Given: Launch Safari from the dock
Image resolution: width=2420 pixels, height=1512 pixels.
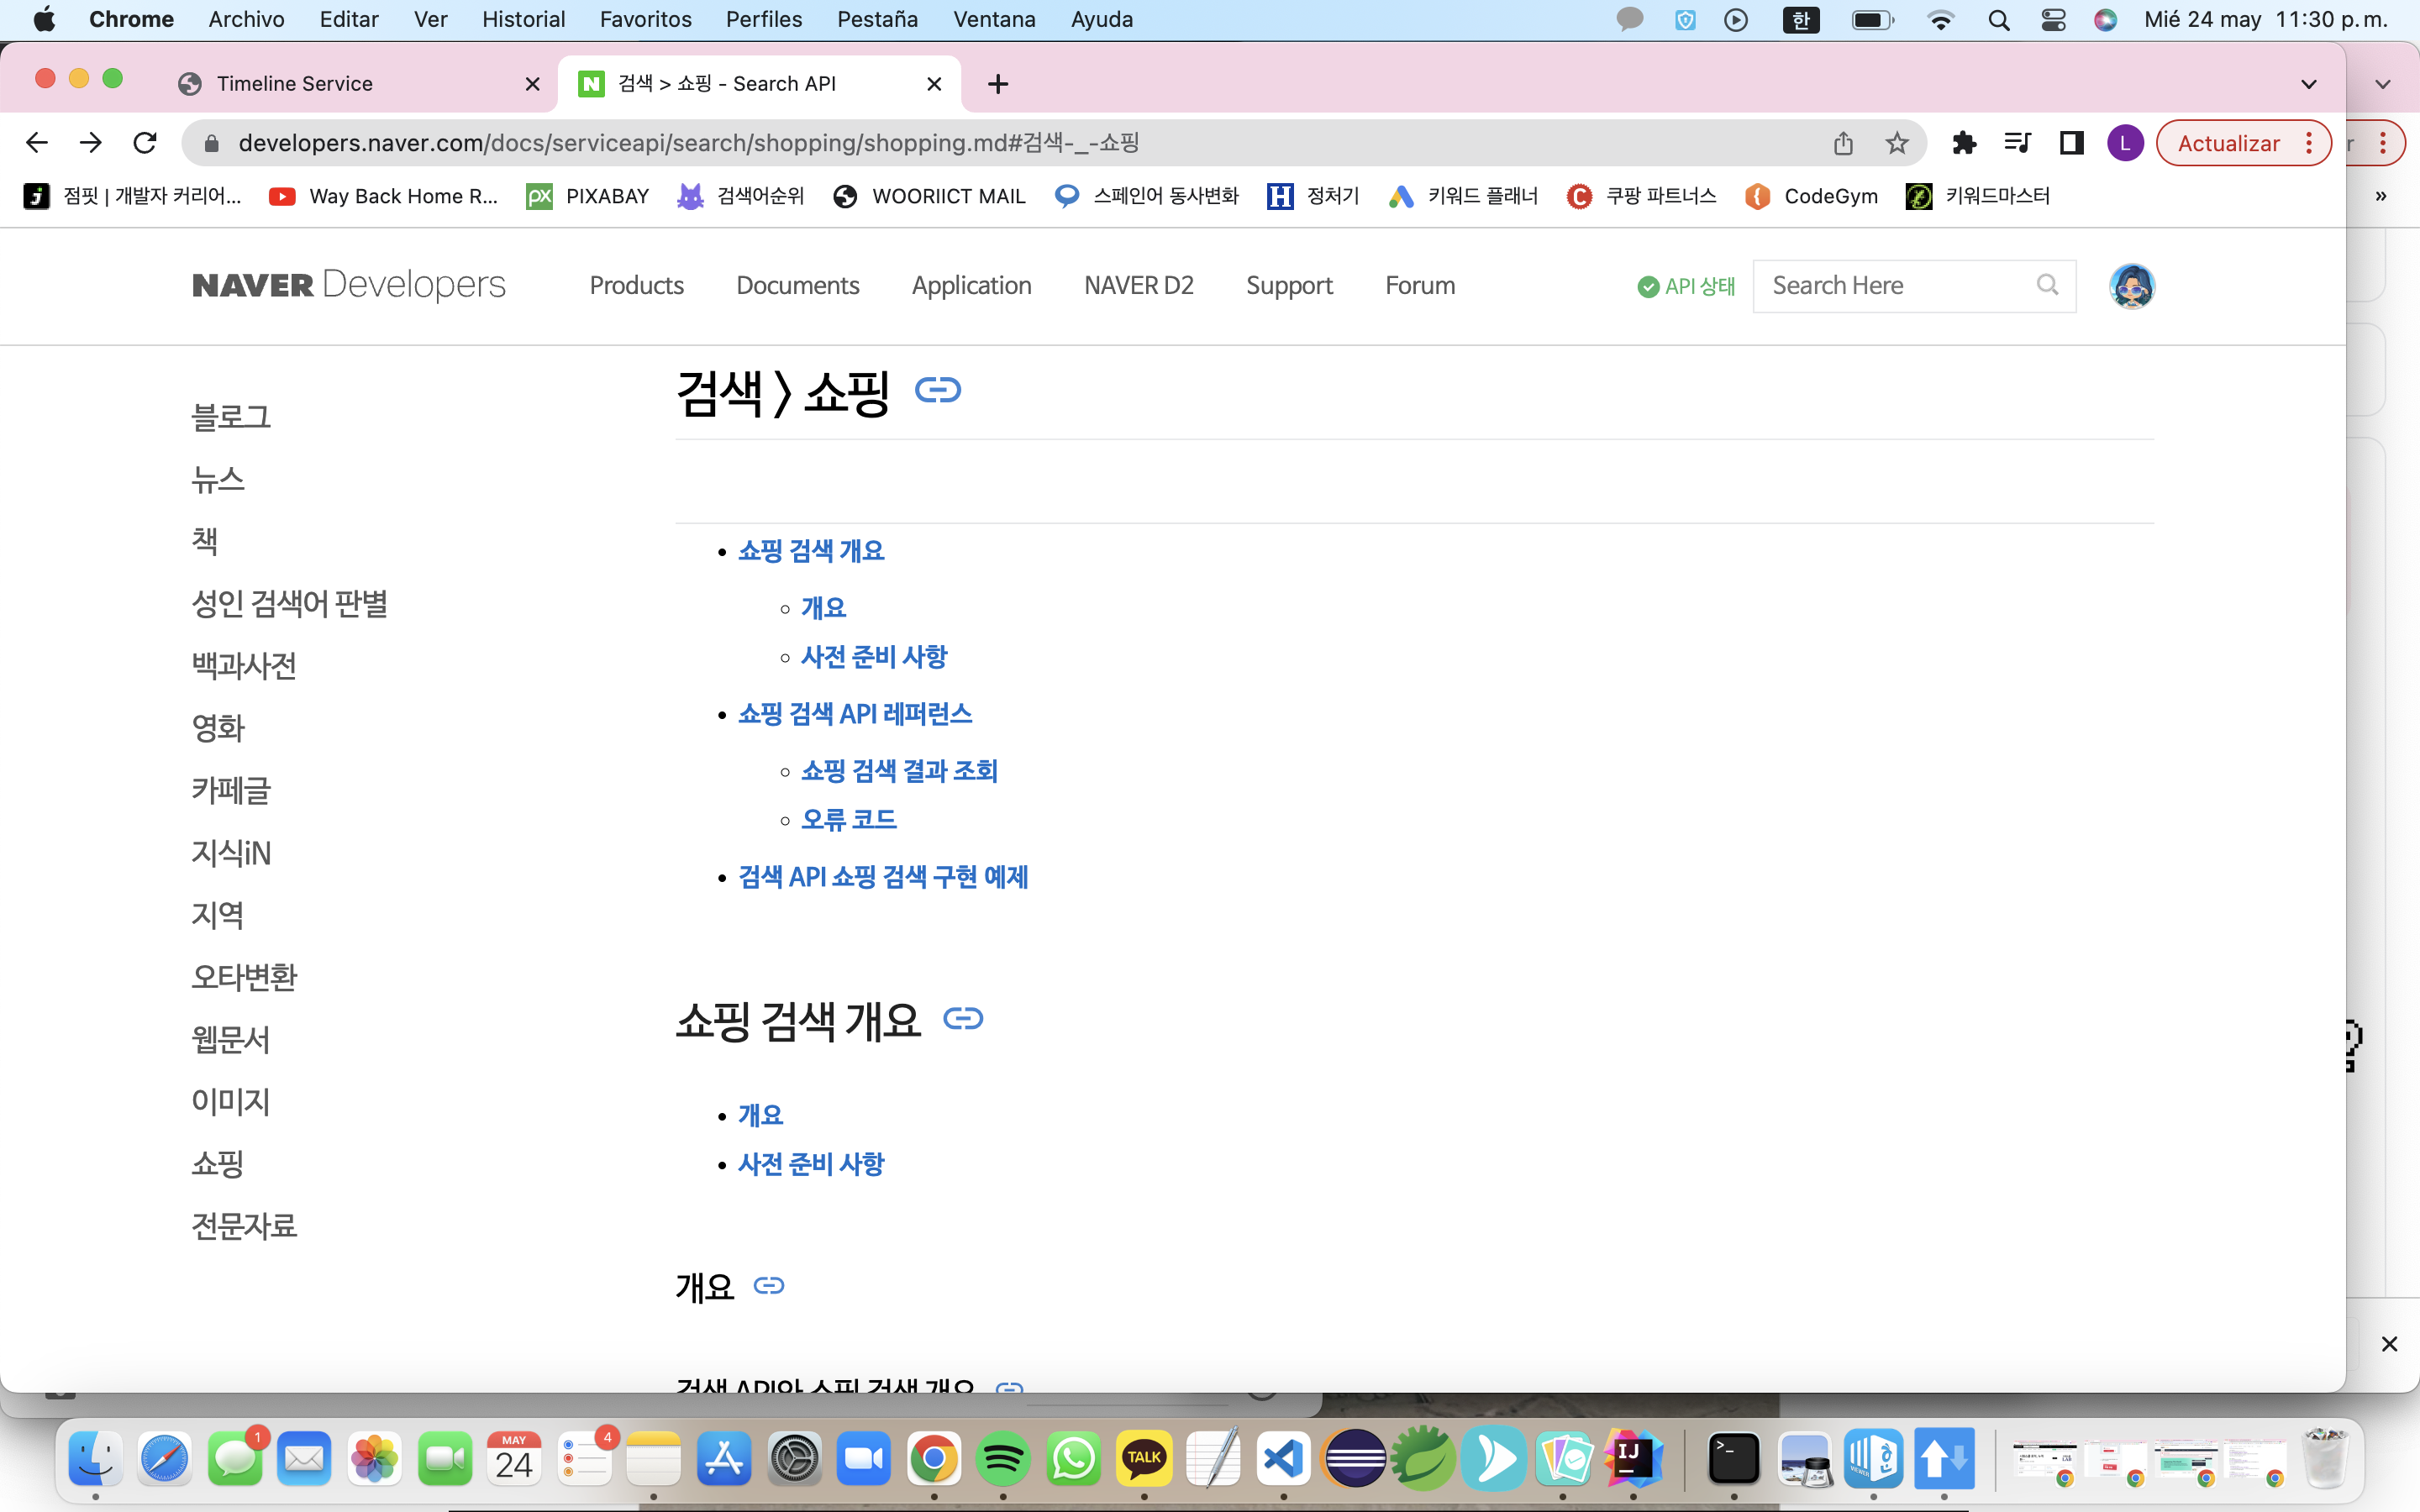Looking at the screenshot, I should point(165,1460).
